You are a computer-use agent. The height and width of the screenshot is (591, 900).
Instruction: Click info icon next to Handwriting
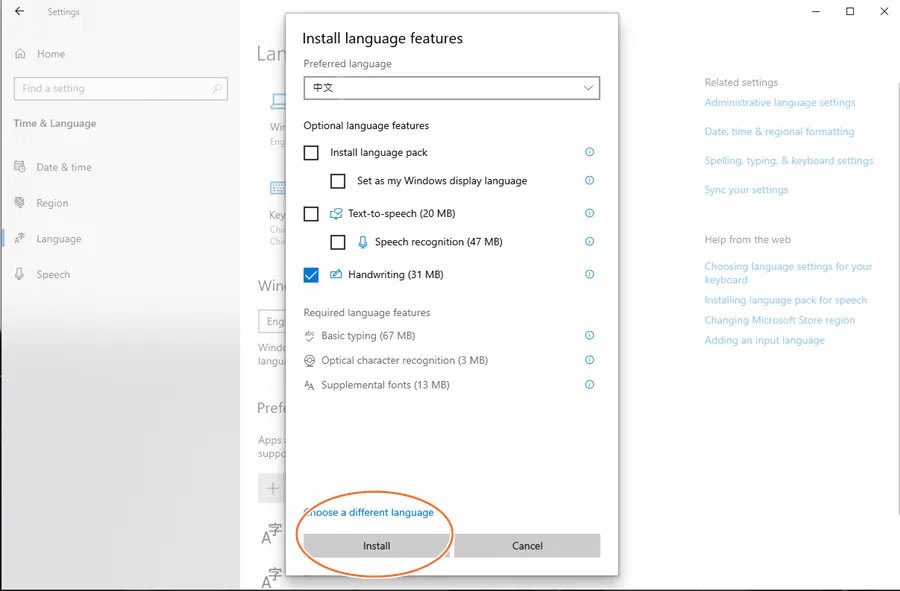tap(589, 274)
